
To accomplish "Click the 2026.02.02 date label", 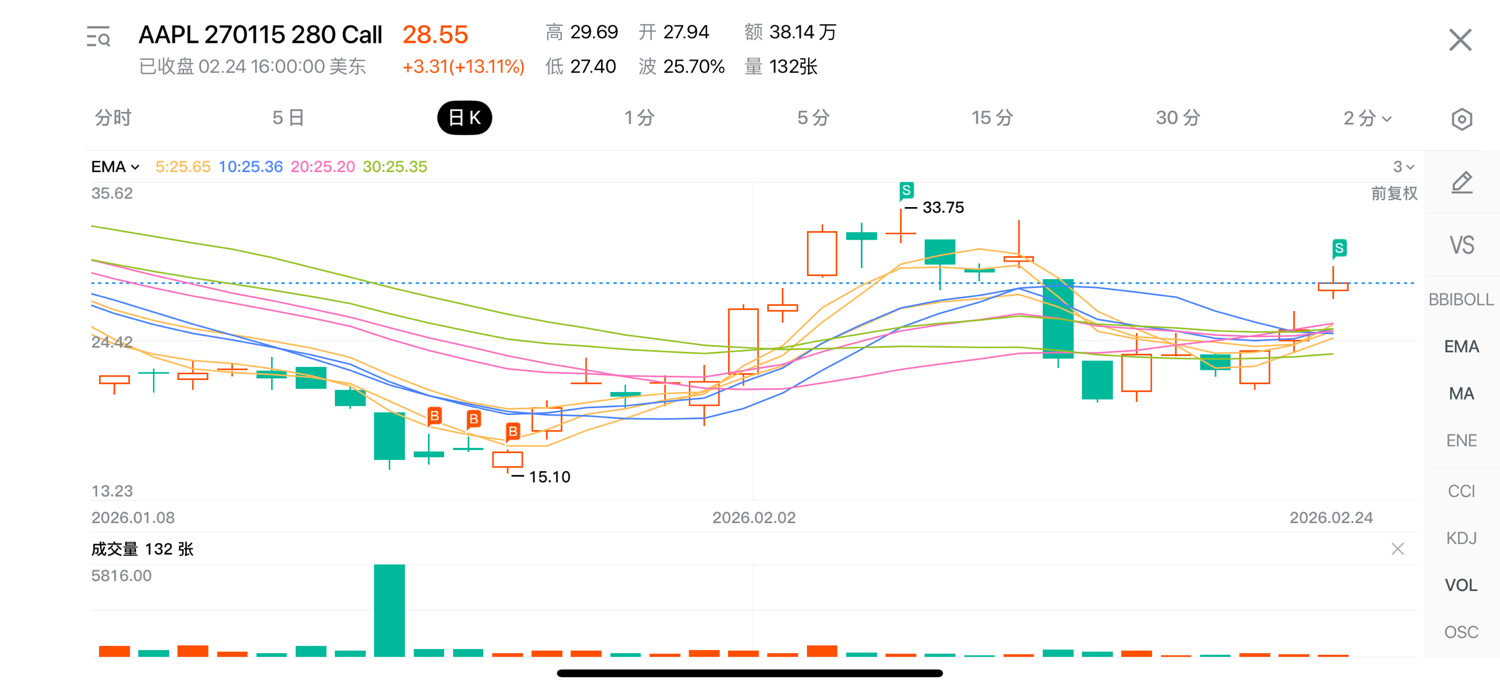I will tap(754, 517).
